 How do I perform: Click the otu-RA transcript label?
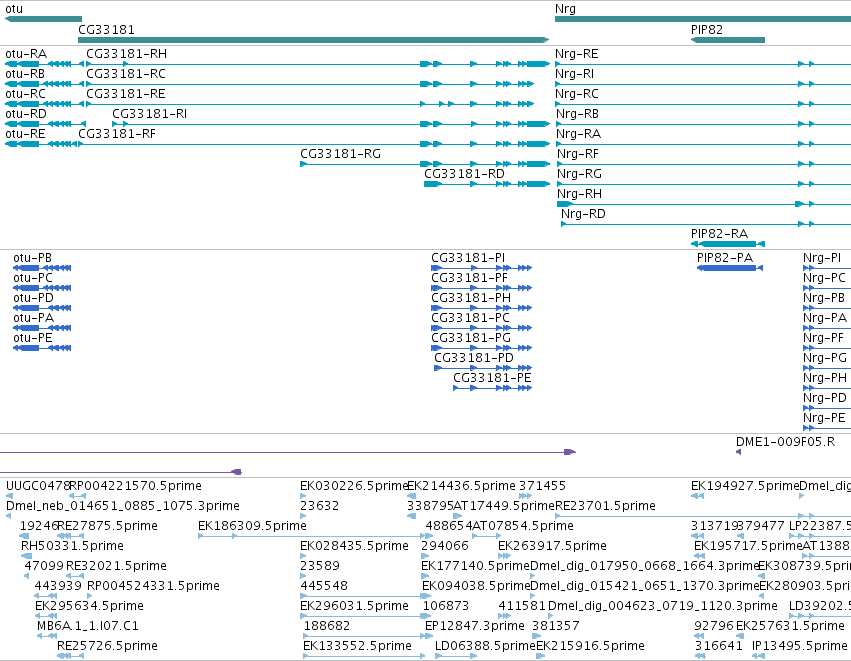coord(26,54)
